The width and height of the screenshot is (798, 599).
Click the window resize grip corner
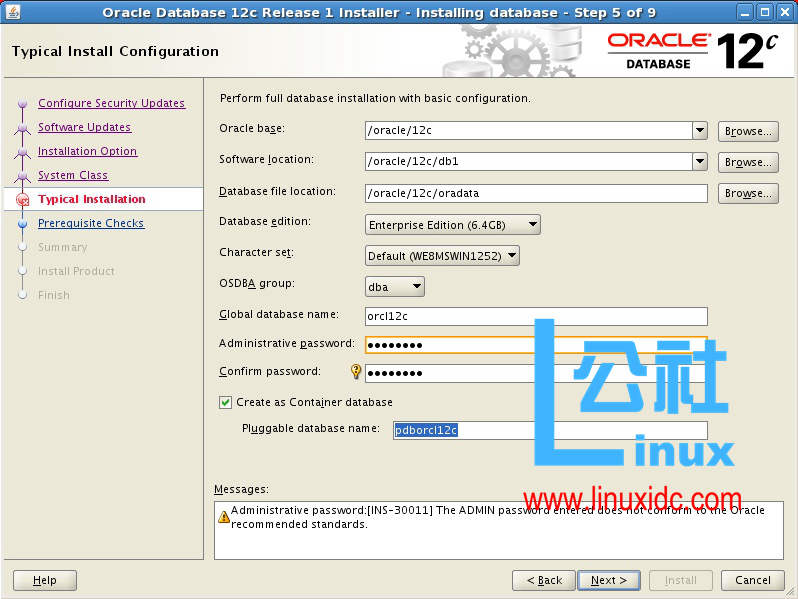(x=790, y=591)
